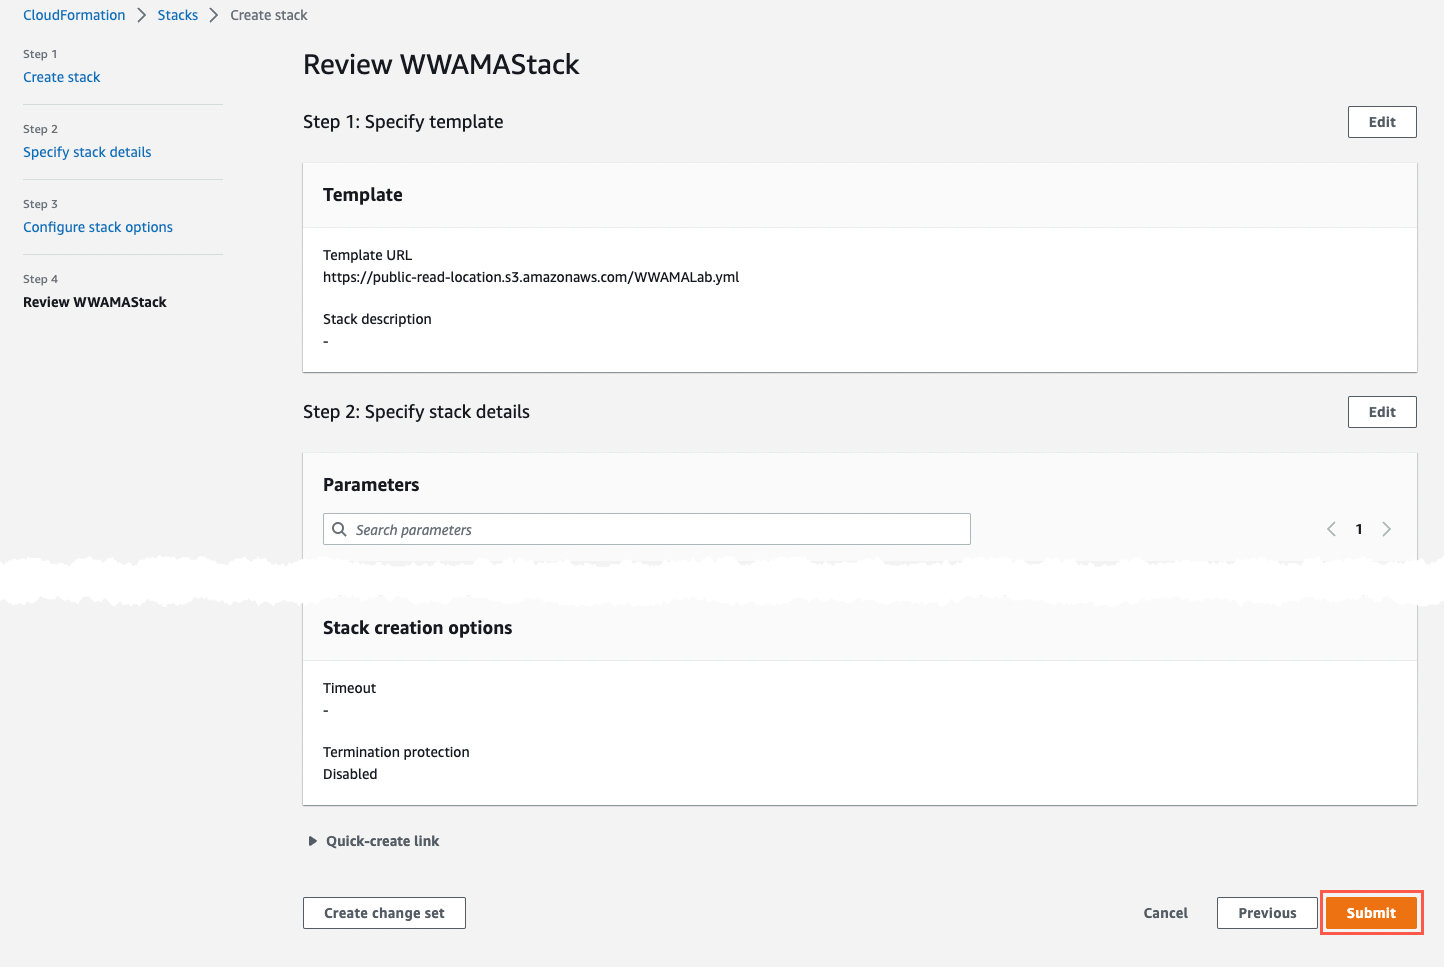Select parameters page number 1
The width and height of the screenshot is (1444, 967).
[1359, 529]
